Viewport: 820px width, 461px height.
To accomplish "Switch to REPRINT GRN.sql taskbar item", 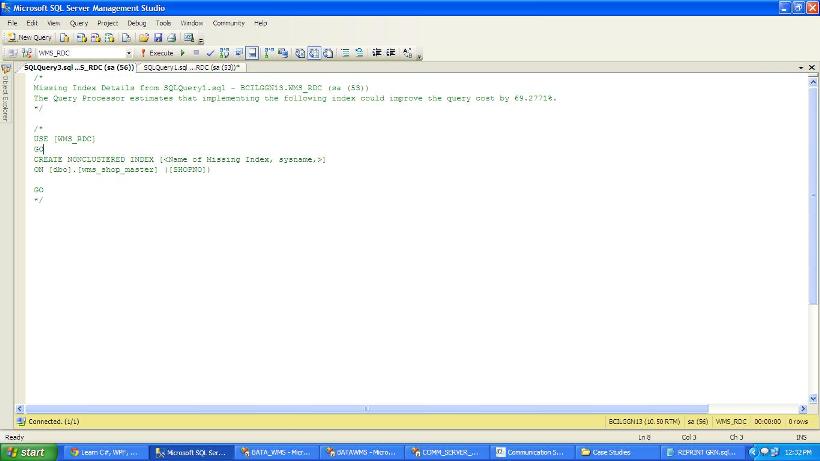I will click(x=701, y=452).
